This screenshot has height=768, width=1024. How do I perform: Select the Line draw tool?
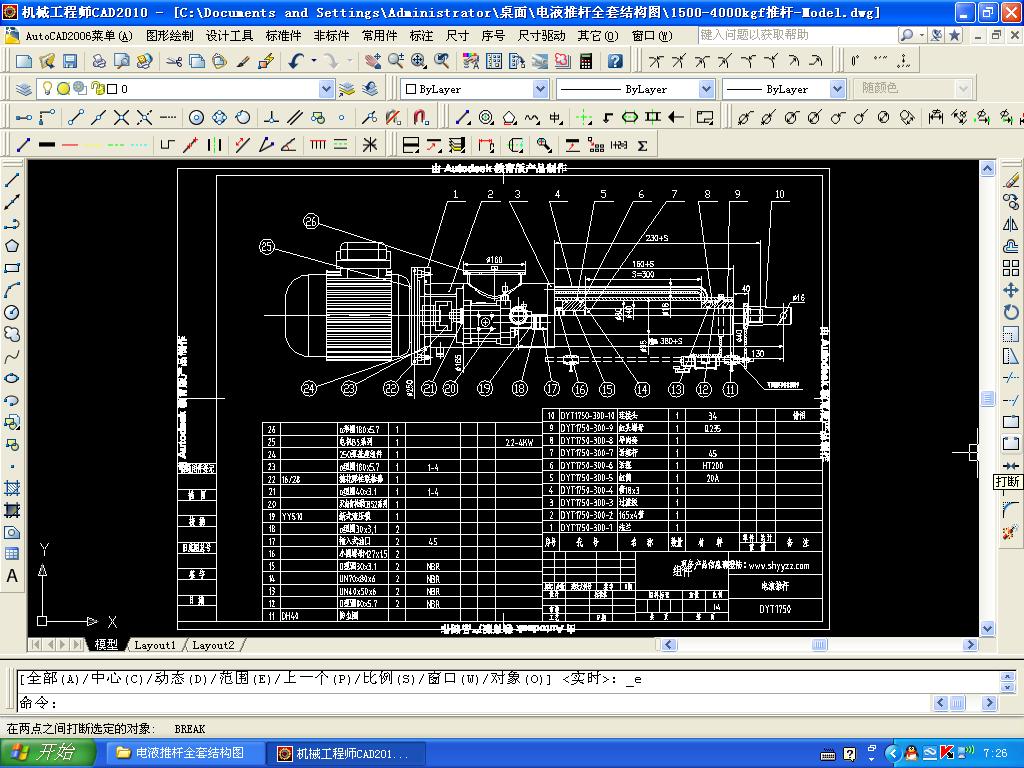coord(12,181)
